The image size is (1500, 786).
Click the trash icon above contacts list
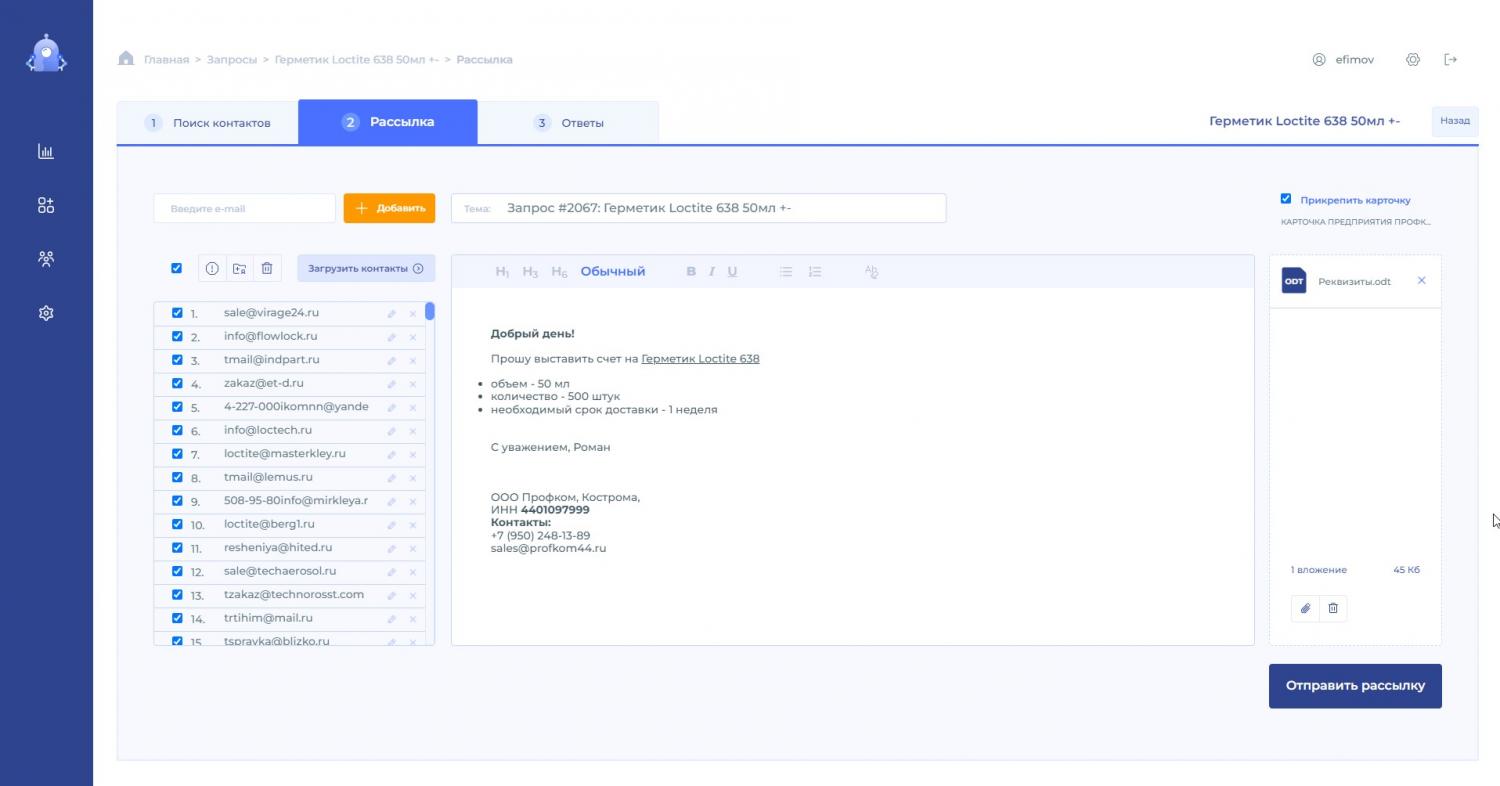267,268
